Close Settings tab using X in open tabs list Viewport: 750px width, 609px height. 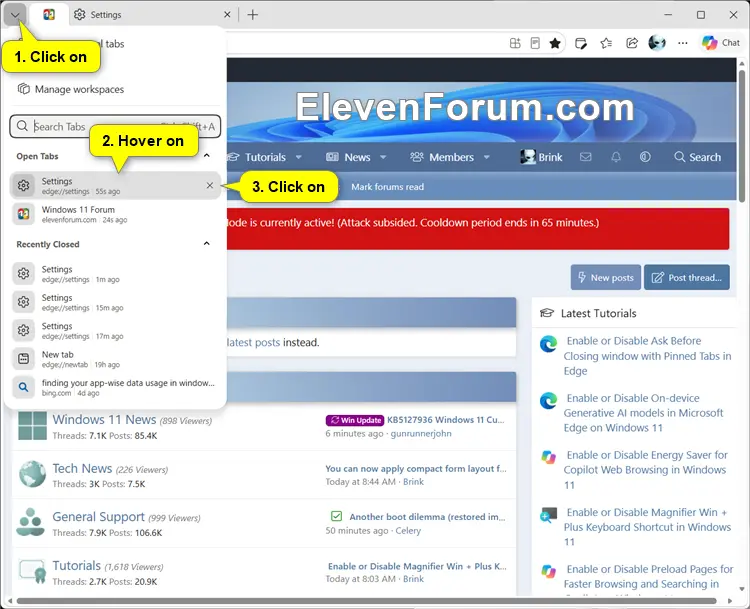tap(210, 186)
